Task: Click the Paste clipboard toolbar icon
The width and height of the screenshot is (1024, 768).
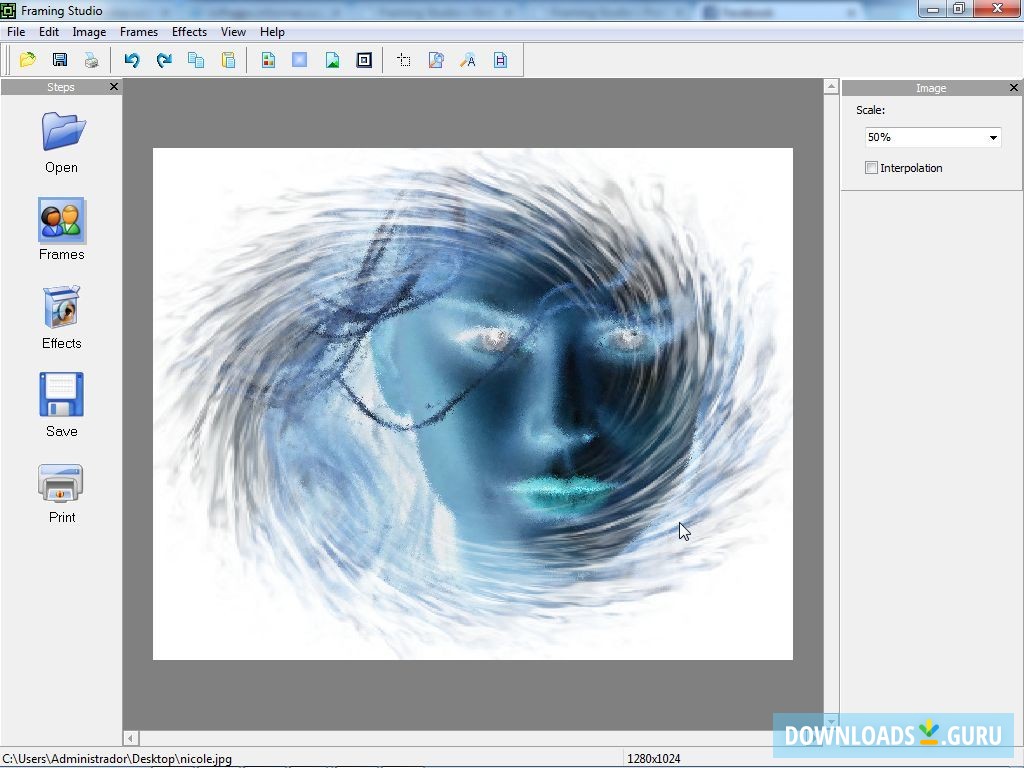Action: pos(228,60)
